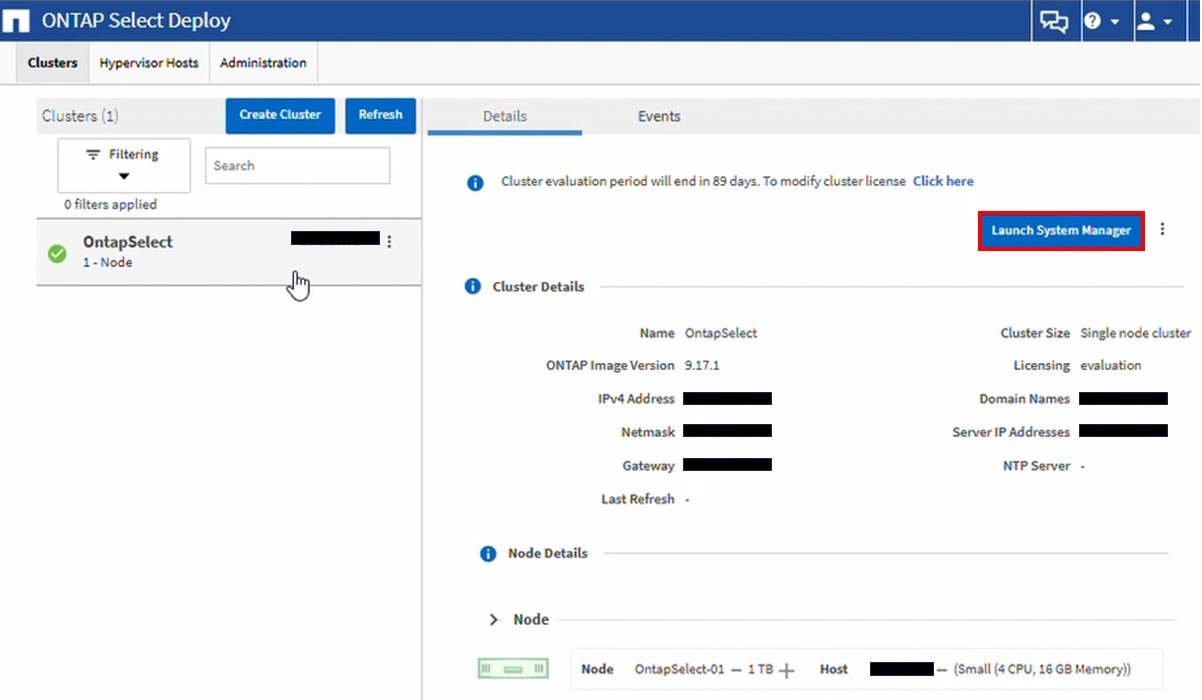Click the Node Details info icon

(488, 554)
